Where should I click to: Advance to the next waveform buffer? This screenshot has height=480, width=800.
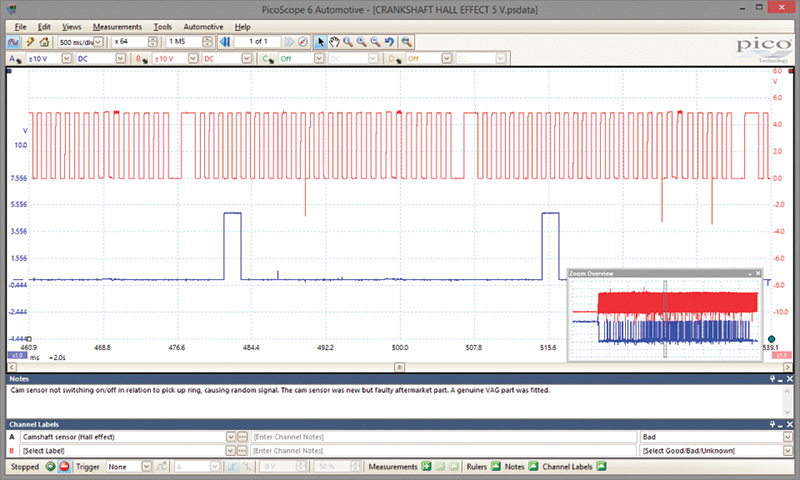point(289,42)
